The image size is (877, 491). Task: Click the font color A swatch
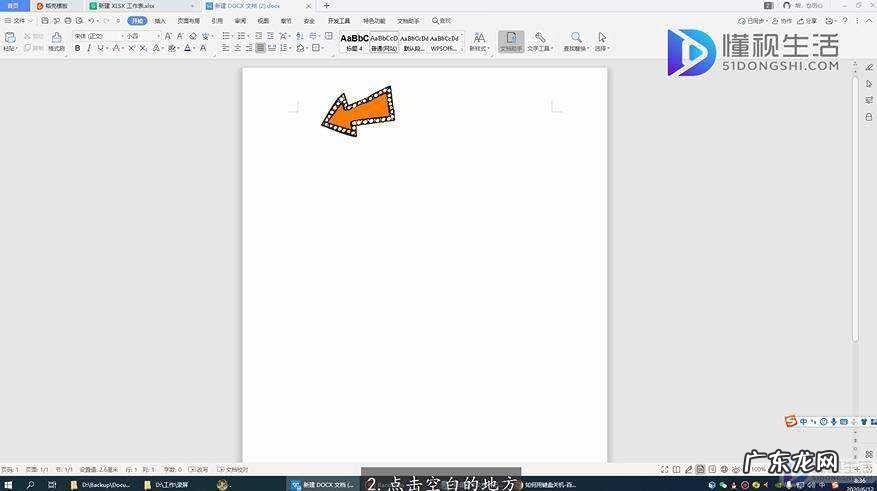pyautogui.click(x=187, y=48)
